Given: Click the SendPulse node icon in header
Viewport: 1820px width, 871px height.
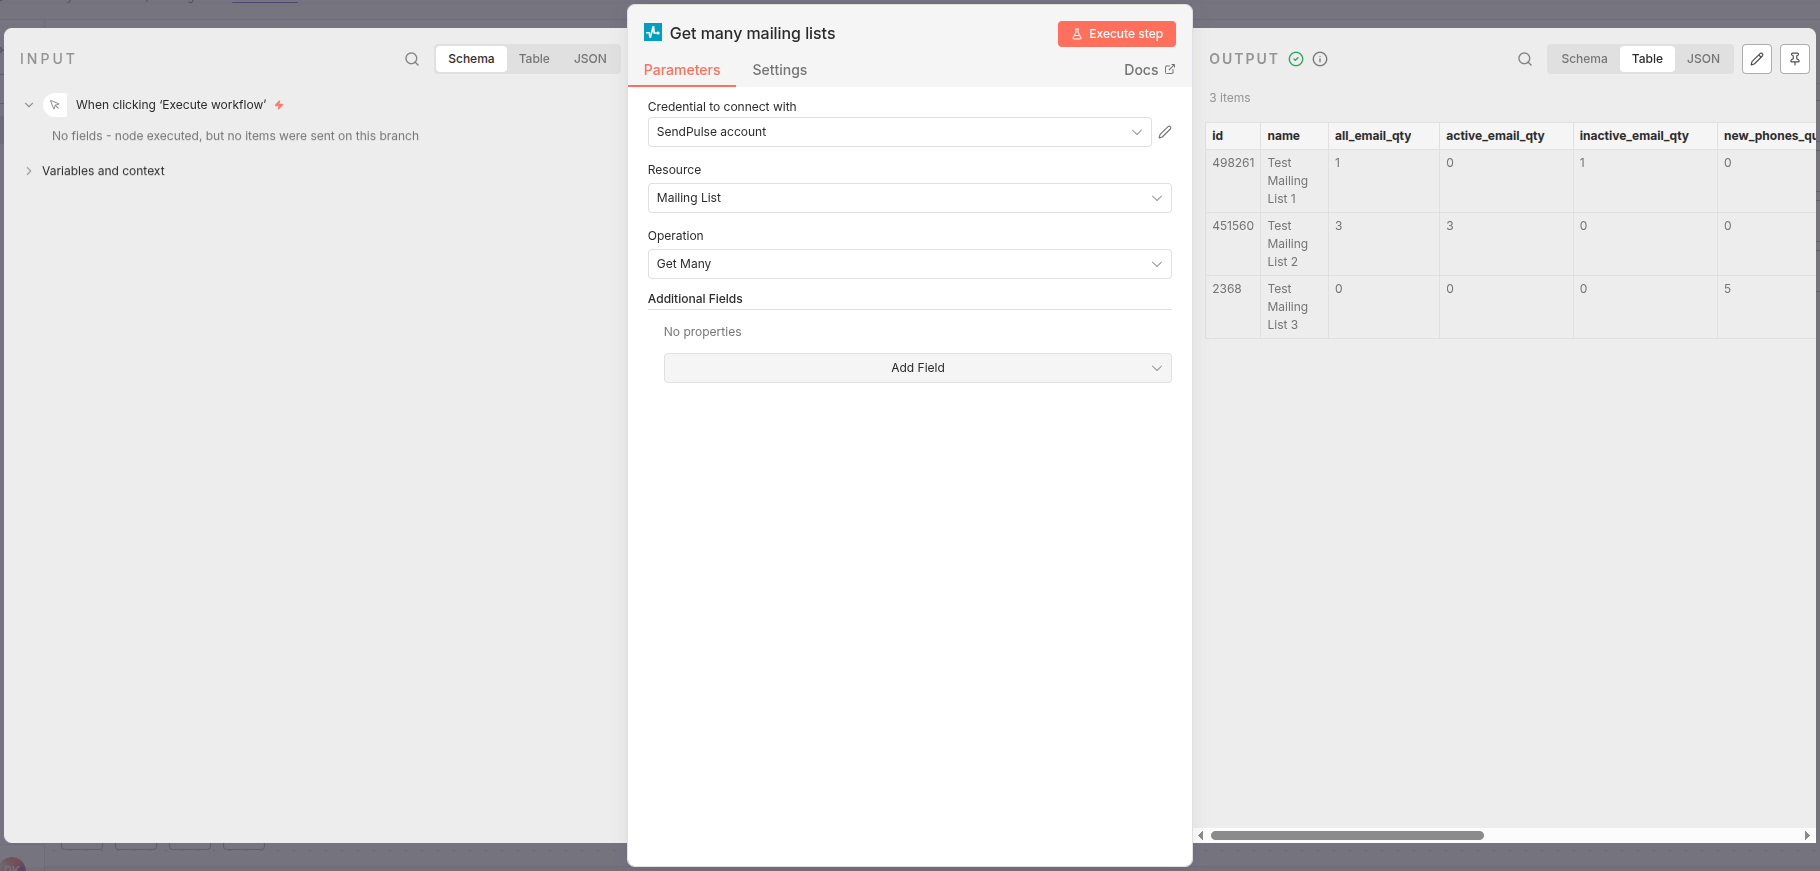Looking at the screenshot, I should [653, 32].
